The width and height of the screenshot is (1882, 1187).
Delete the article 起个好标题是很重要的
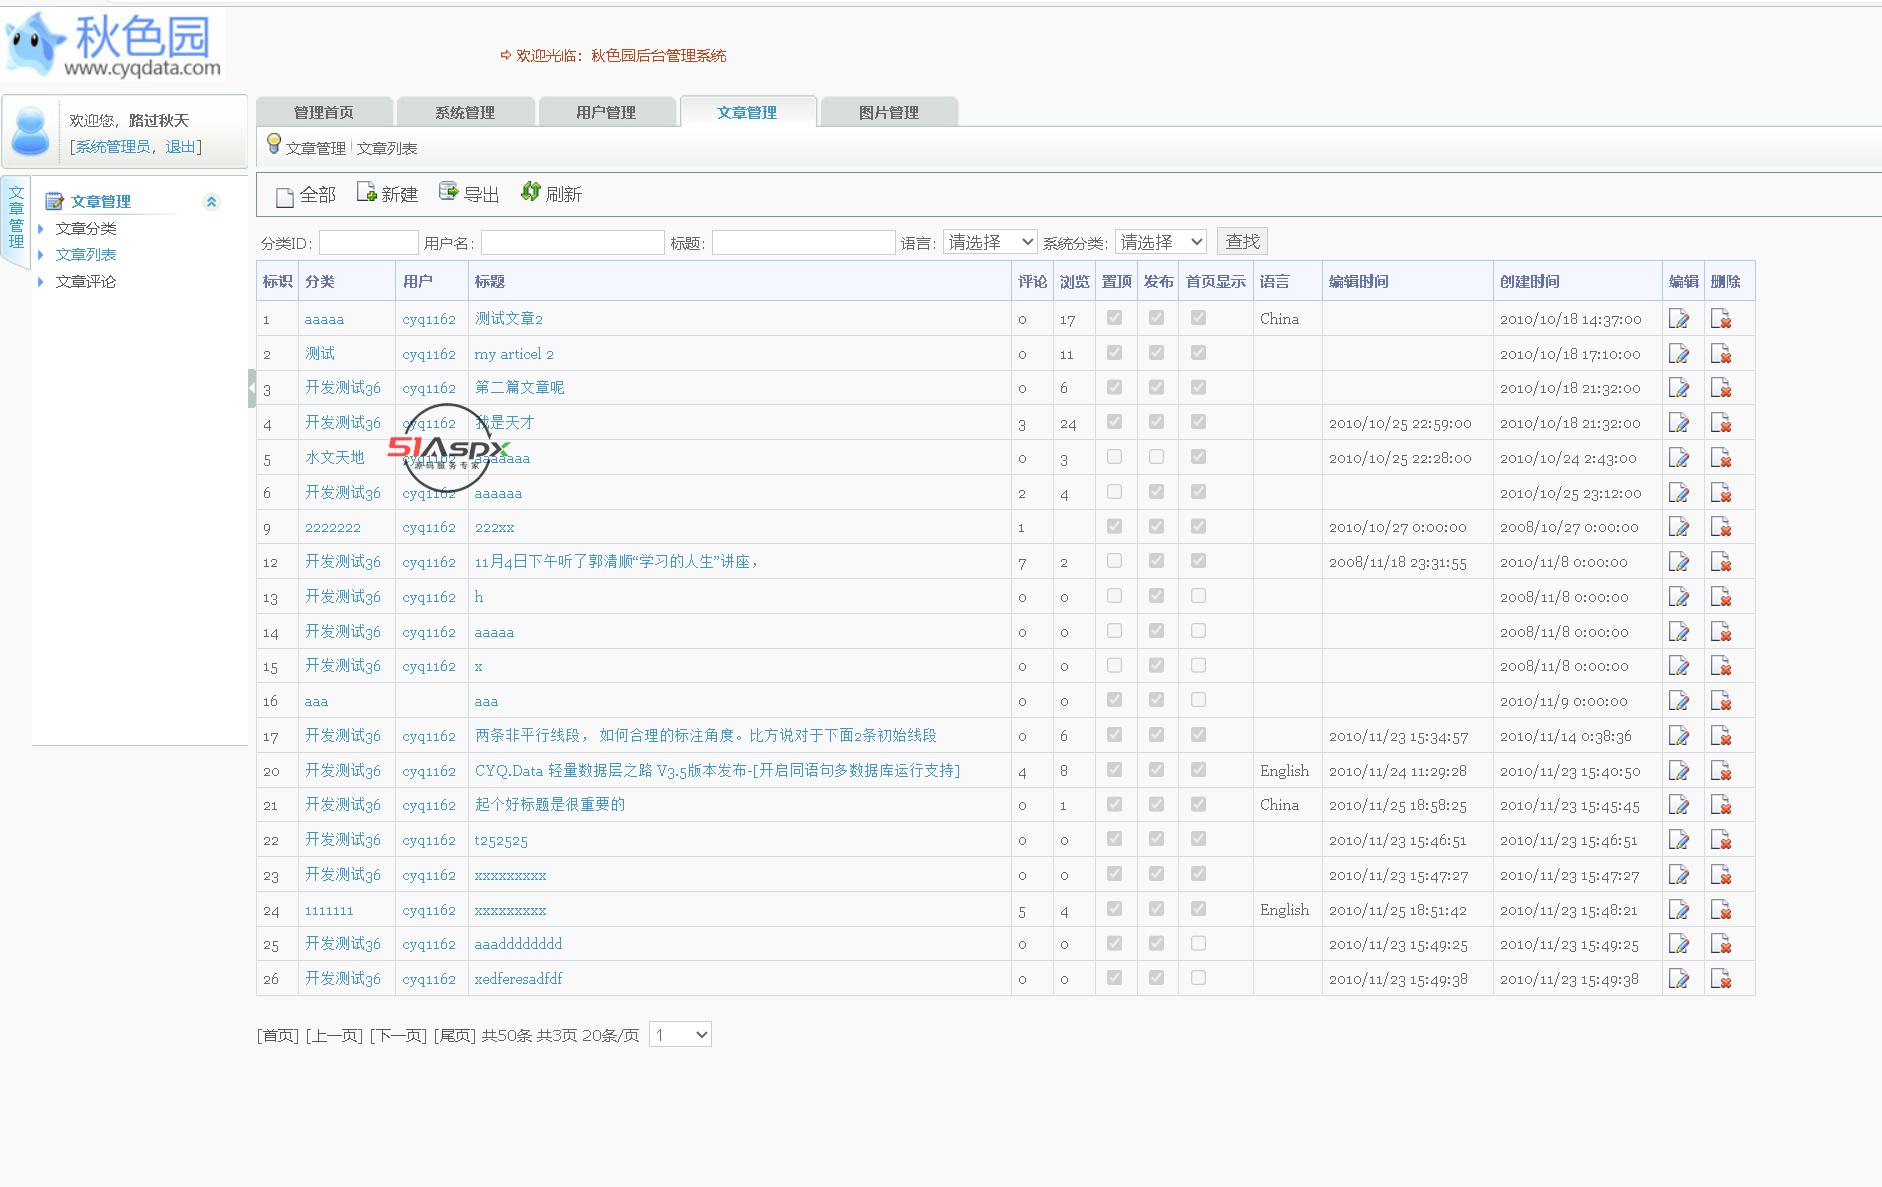pyautogui.click(x=1721, y=805)
